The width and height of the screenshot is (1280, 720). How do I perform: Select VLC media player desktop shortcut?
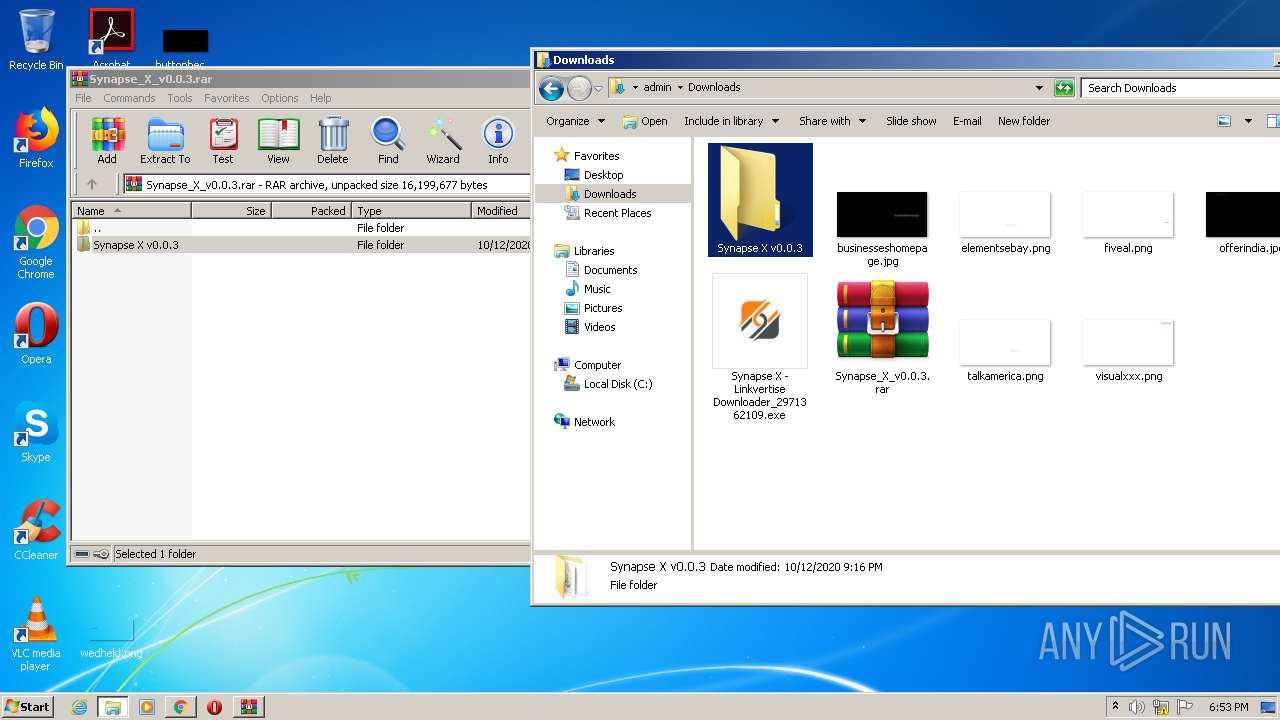(x=36, y=635)
